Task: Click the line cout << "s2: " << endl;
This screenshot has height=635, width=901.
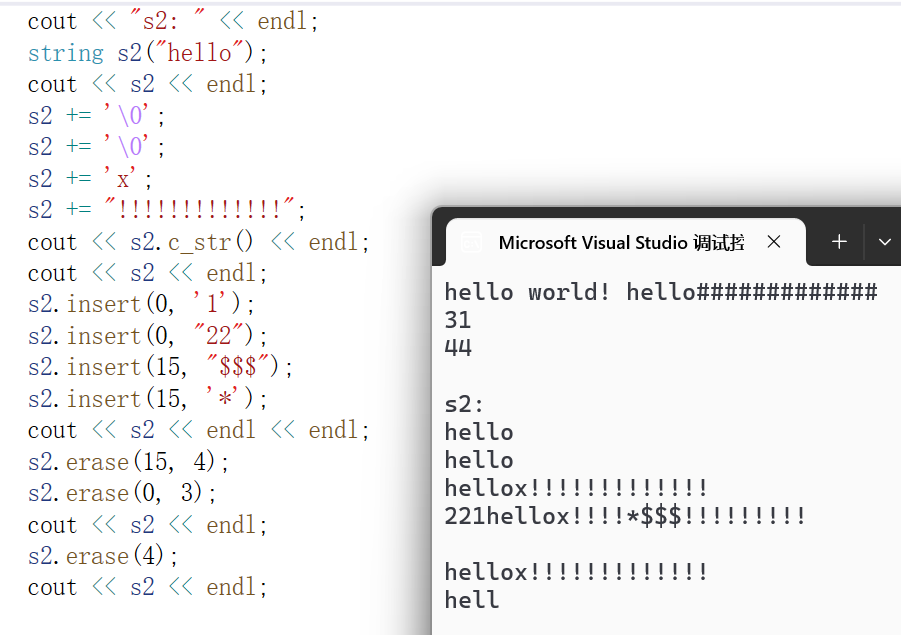Action: pyautogui.click(x=172, y=21)
